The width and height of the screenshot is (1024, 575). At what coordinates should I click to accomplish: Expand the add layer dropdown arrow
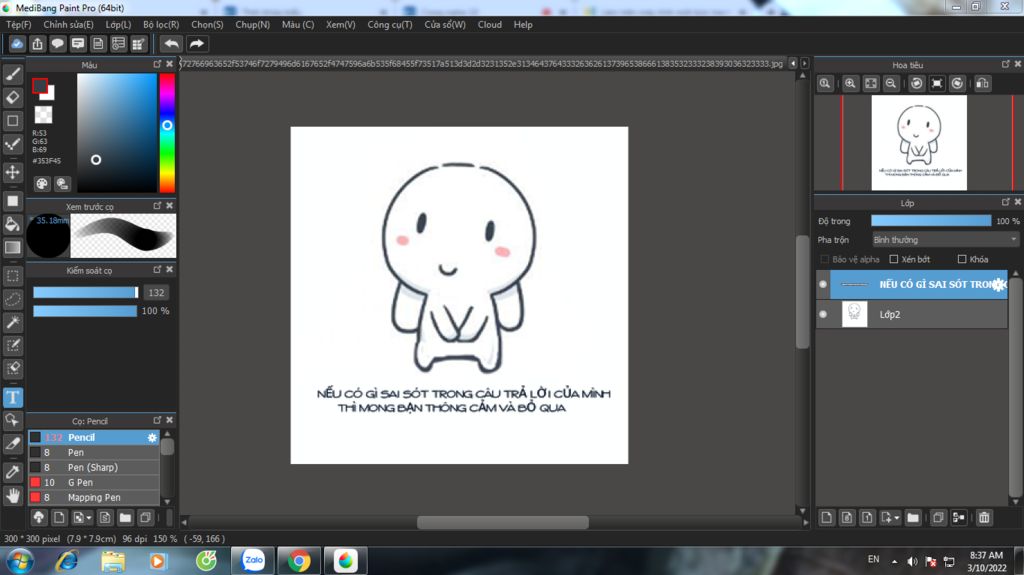(897, 518)
